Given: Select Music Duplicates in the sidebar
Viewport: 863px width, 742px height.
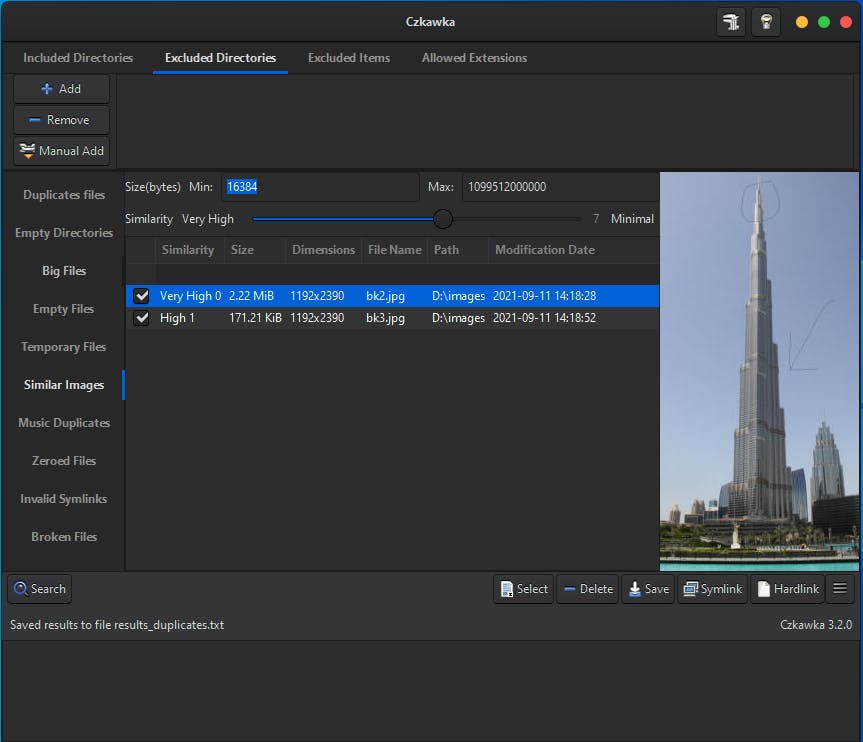Looking at the screenshot, I should click(64, 423).
